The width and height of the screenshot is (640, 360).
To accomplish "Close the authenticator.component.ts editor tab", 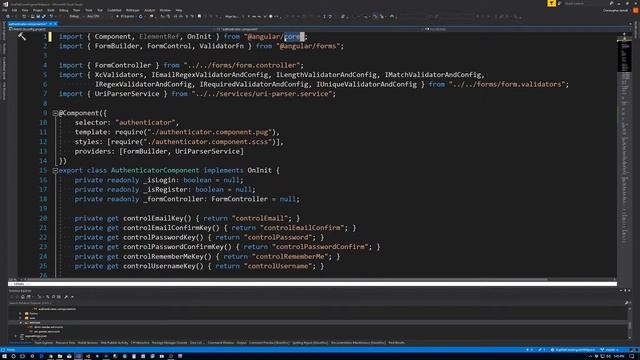I will tap(55, 24).
